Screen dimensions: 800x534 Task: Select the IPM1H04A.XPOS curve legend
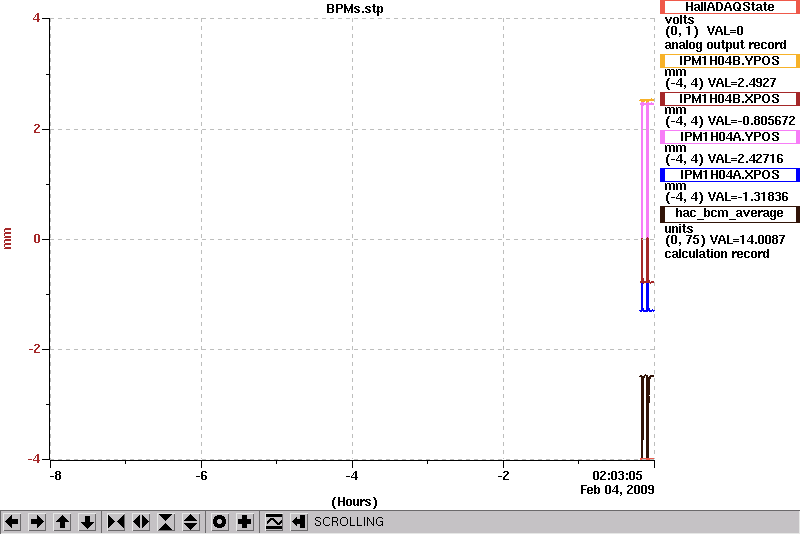tap(730, 175)
